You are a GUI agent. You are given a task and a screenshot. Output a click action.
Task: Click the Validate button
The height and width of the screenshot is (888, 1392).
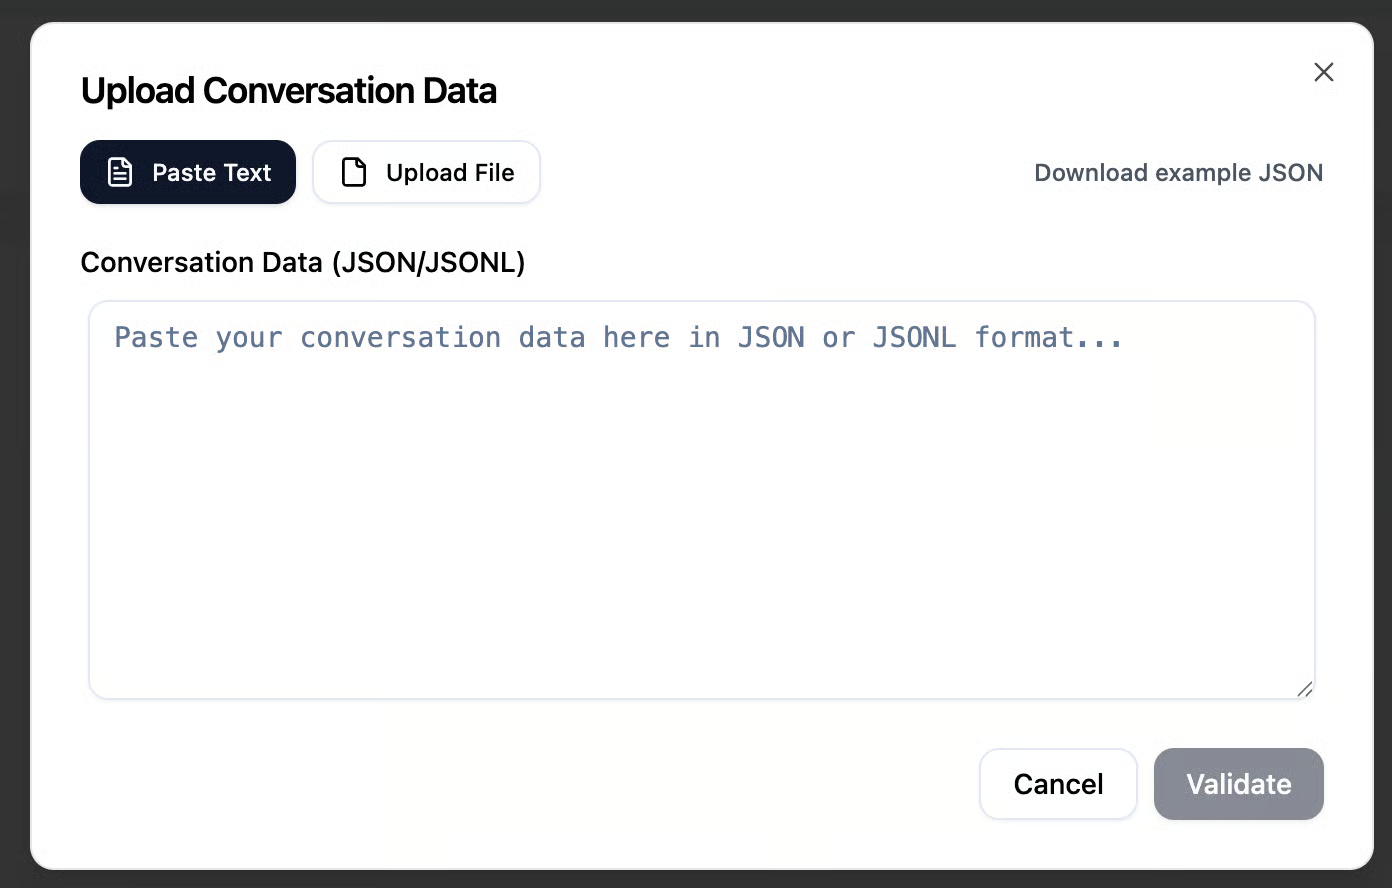(x=1238, y=784)
